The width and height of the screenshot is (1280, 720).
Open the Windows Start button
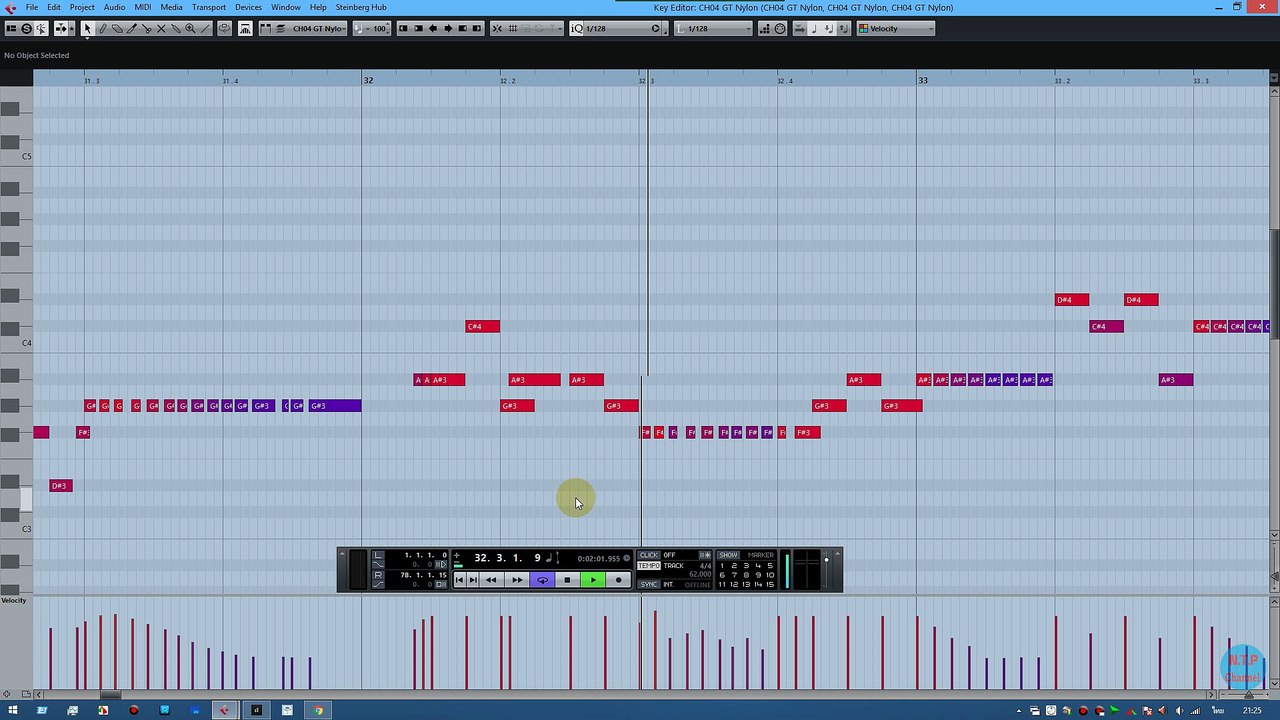pos(12,710)
